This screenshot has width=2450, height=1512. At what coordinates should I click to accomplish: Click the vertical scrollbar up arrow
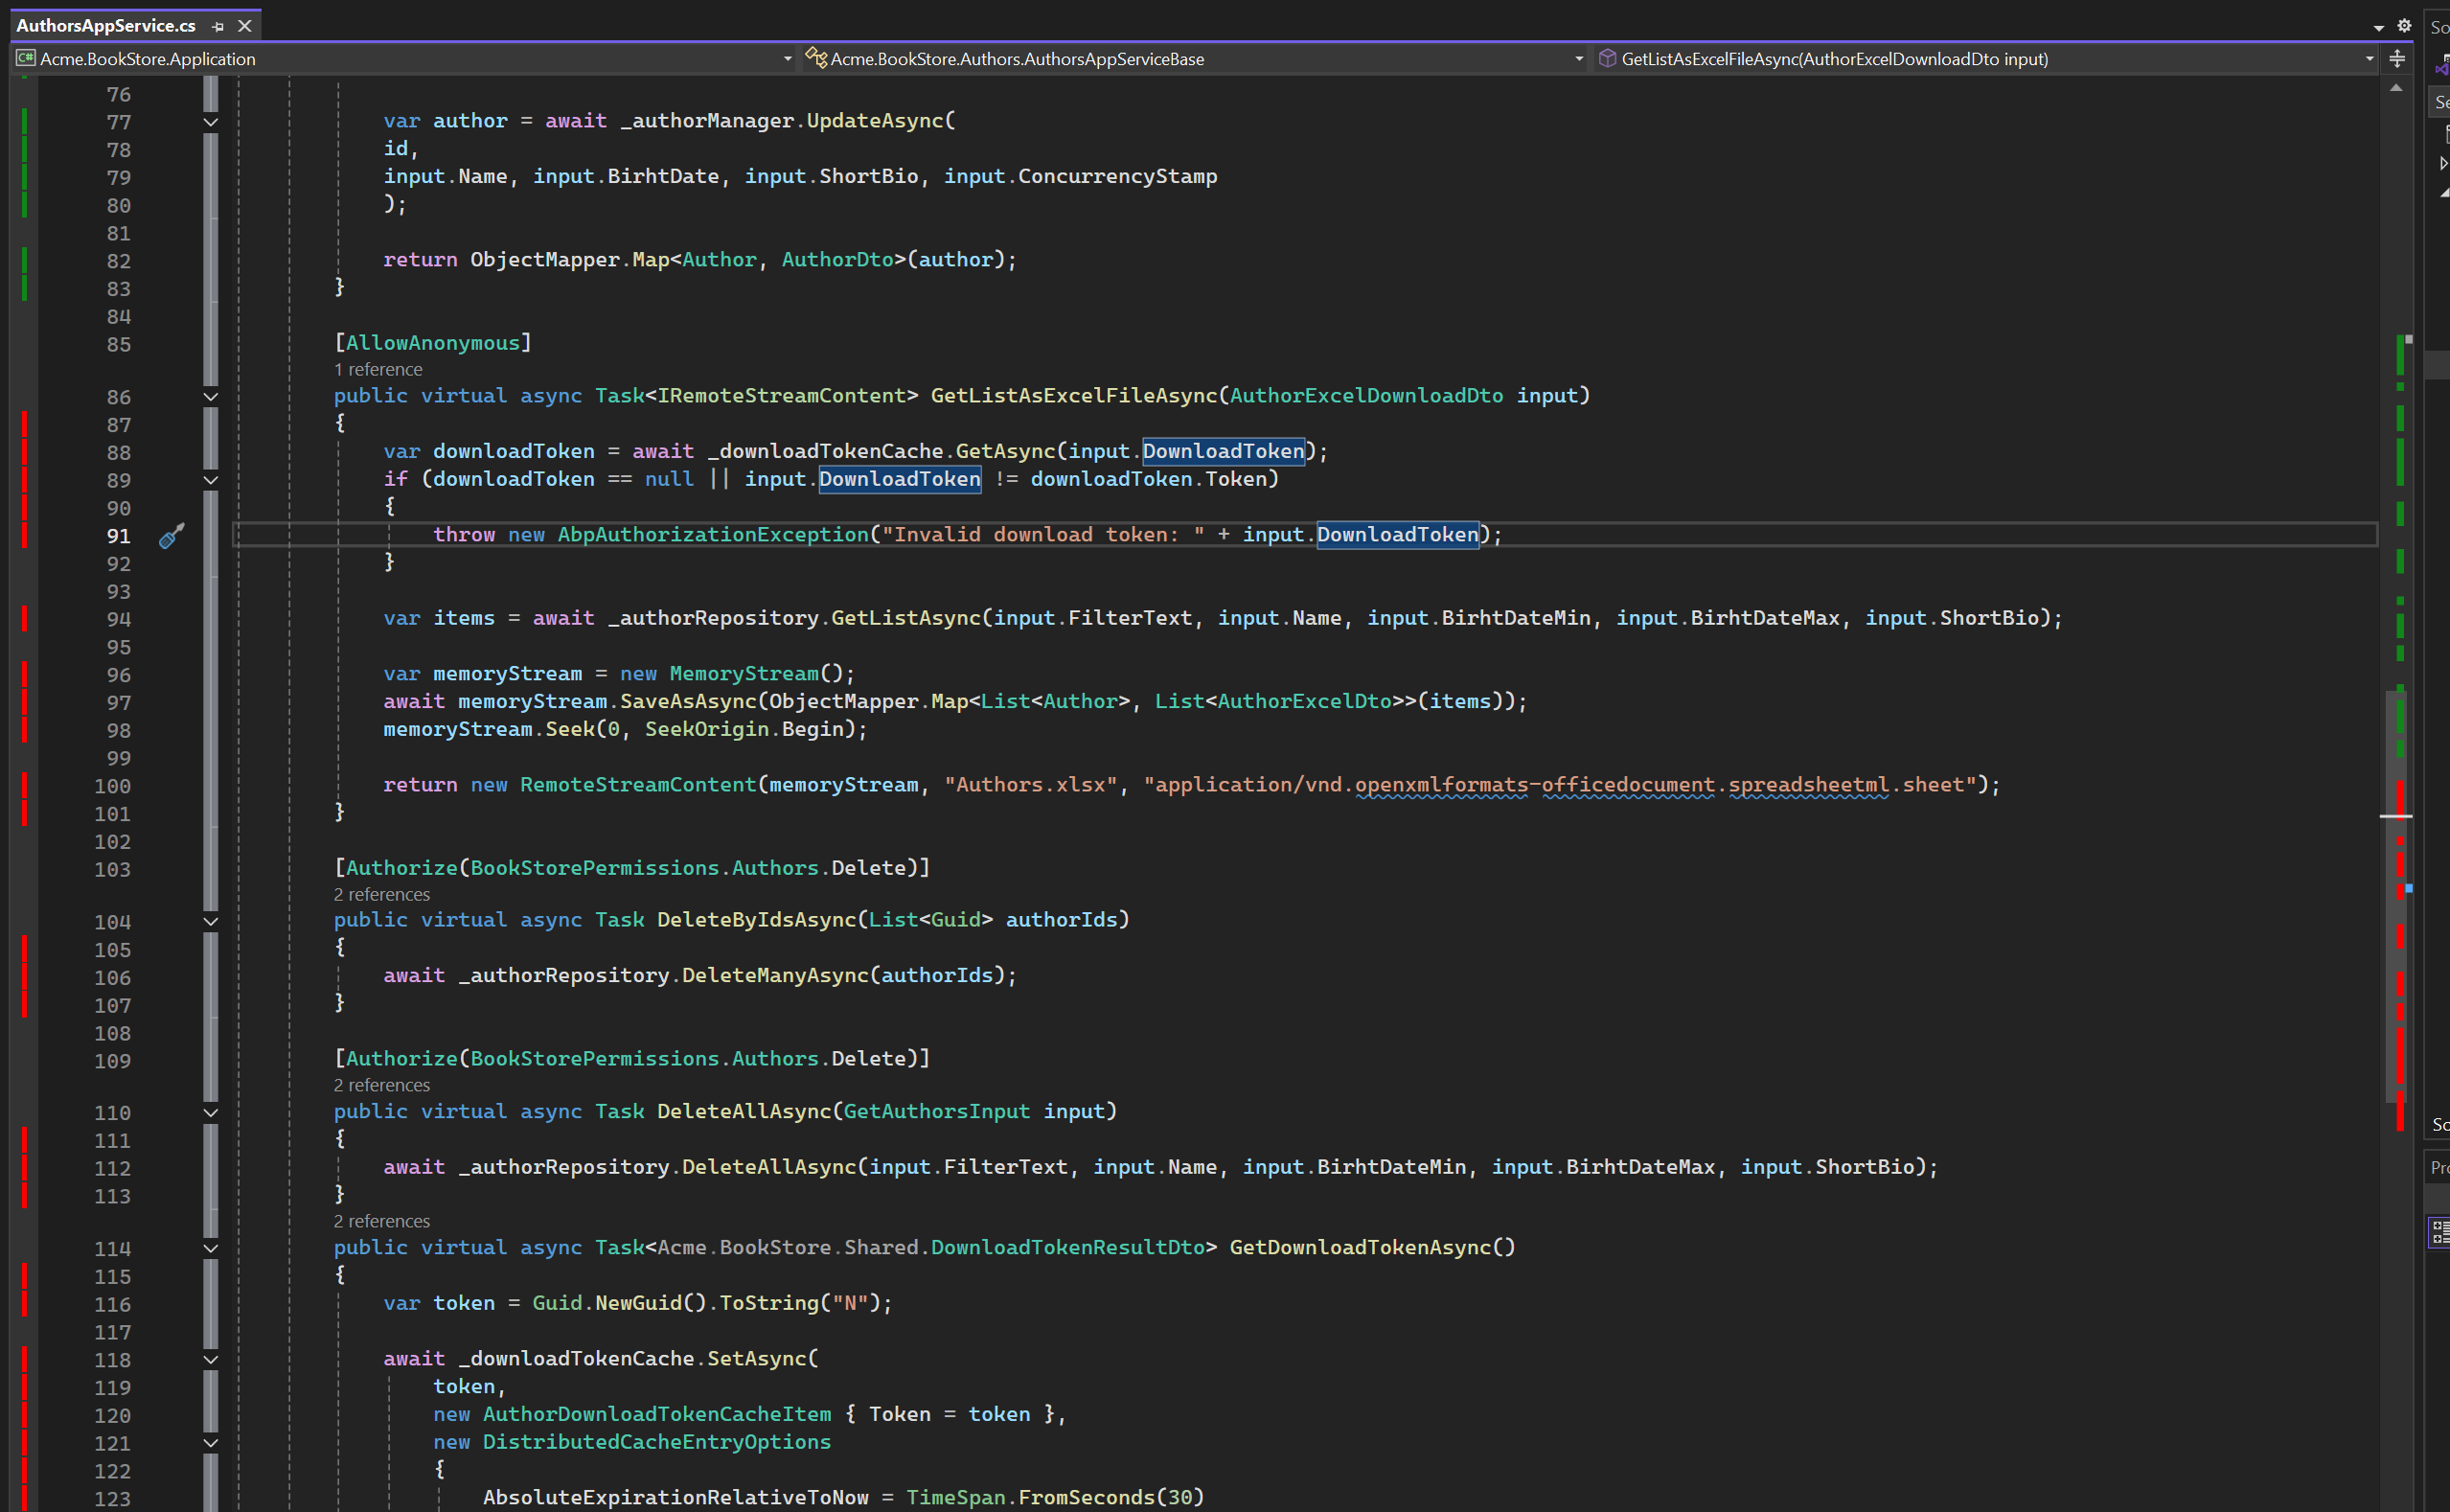(x=2396, y=89)
